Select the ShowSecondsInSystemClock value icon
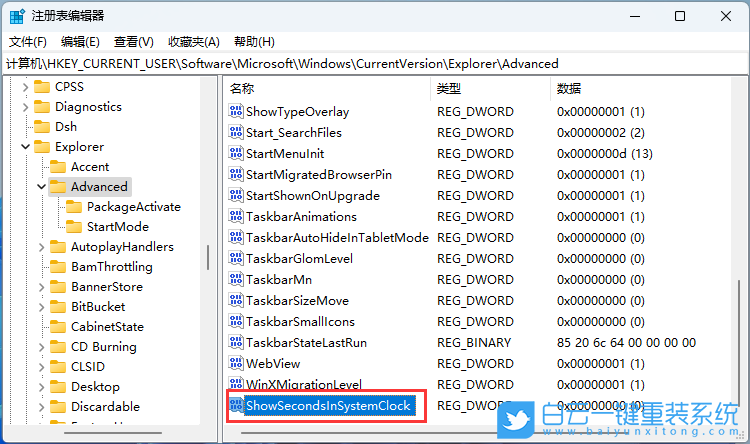 click(237, 405)
